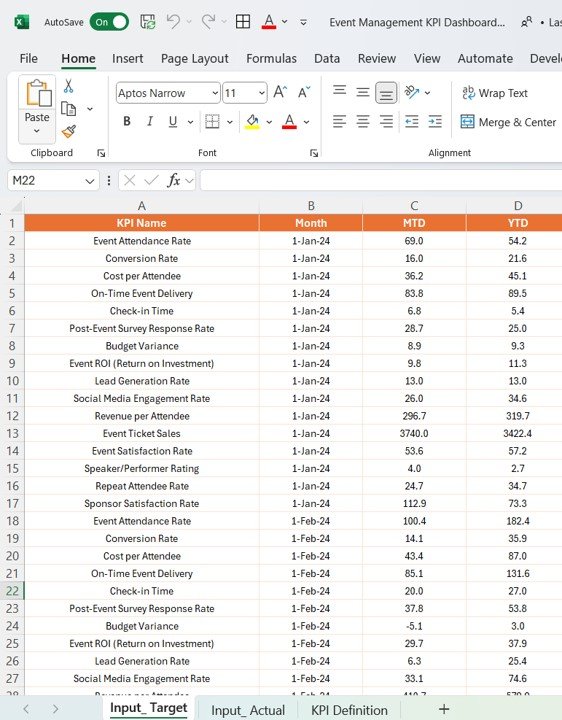Open the File menu
Viewport: 562px width, 720px height.
point(28,58)
